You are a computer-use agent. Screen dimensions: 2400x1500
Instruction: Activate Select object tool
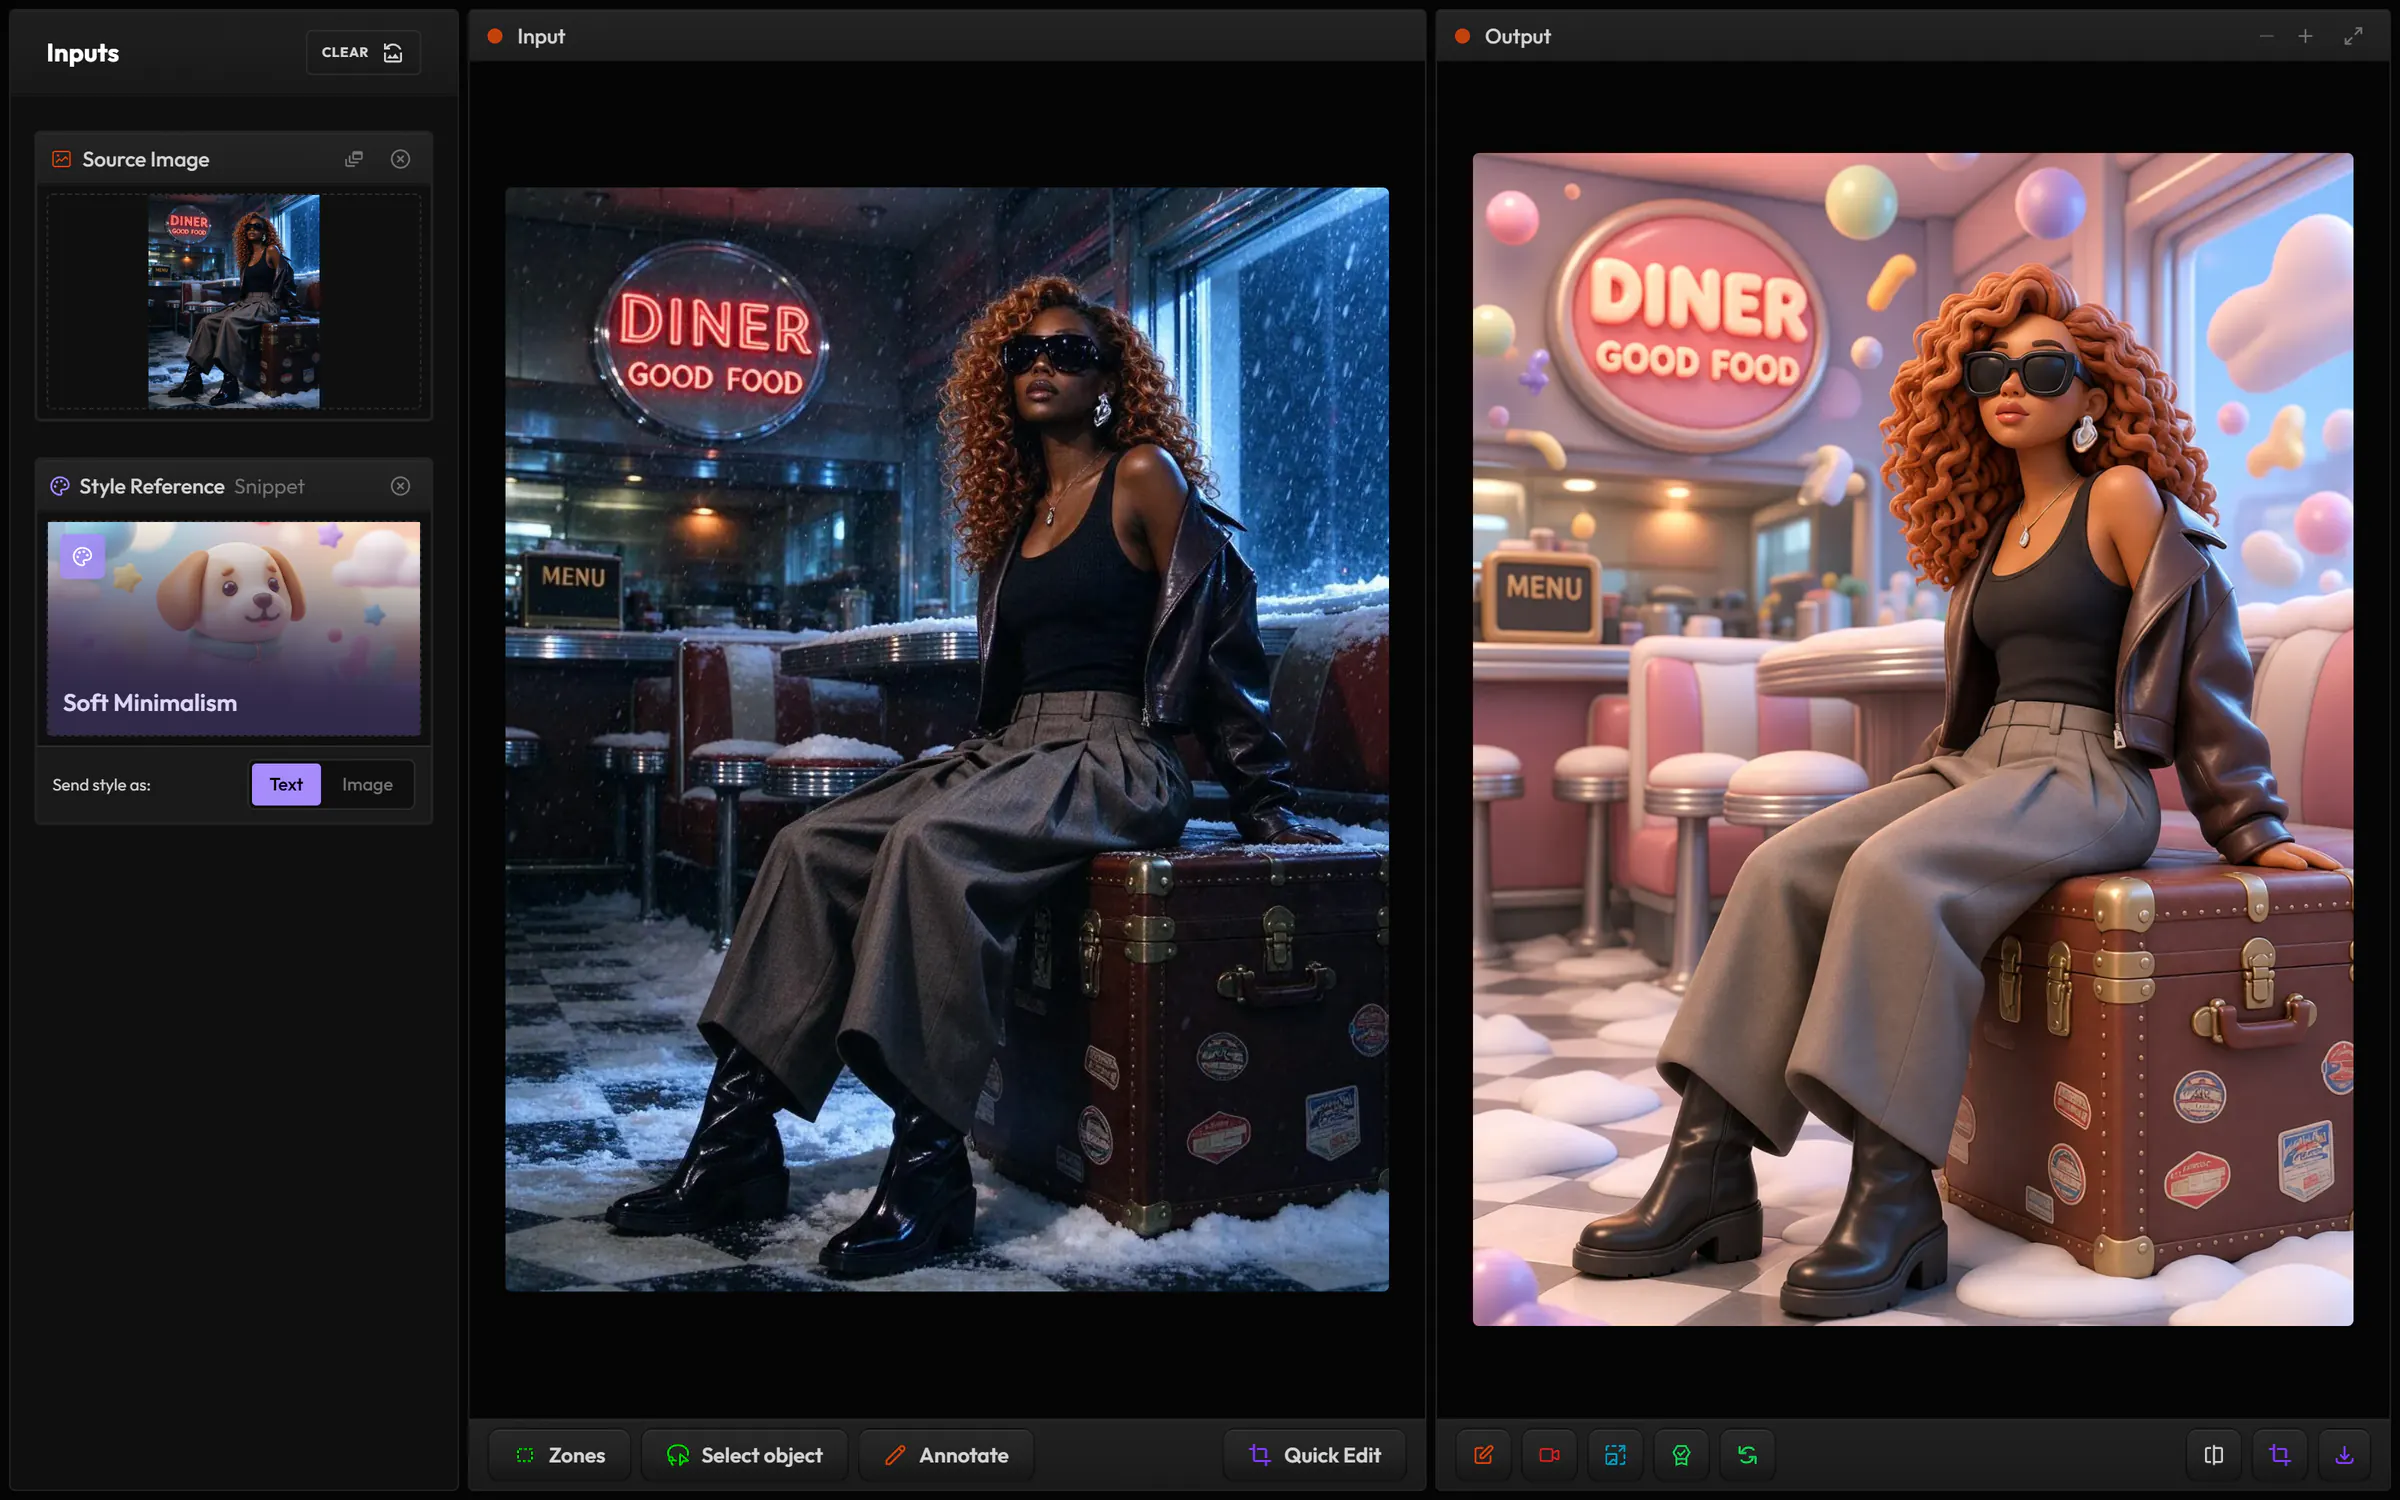[x=744, y=1455]
